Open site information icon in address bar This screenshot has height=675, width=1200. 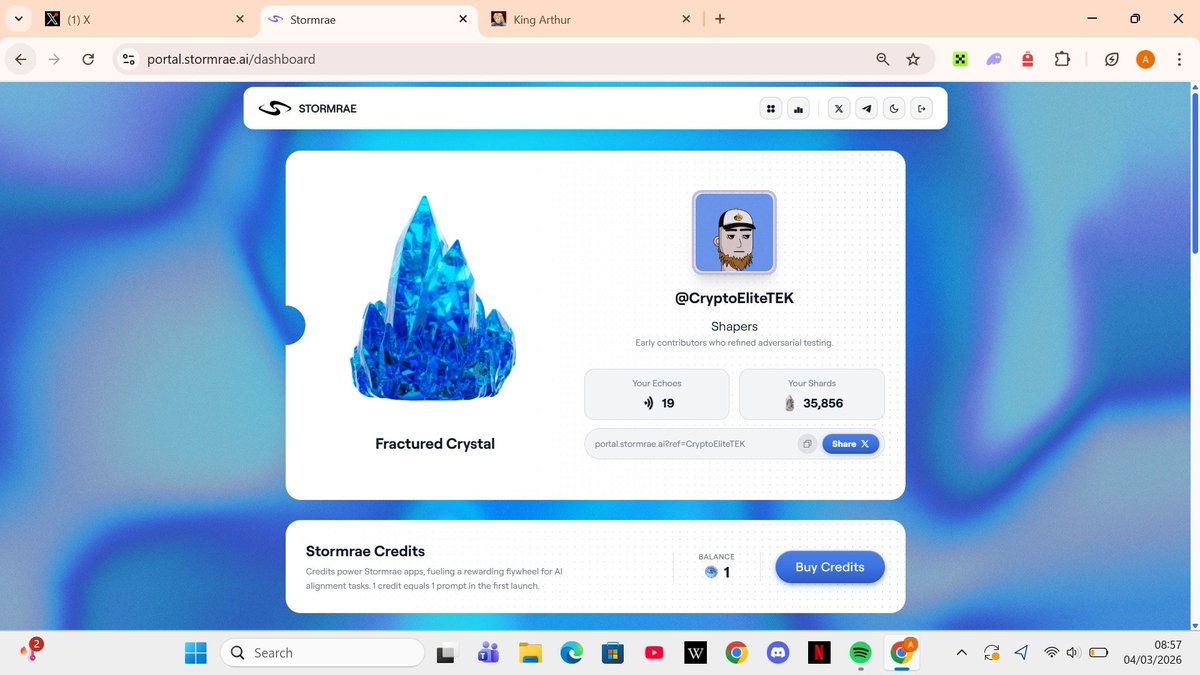coord(128,59)
